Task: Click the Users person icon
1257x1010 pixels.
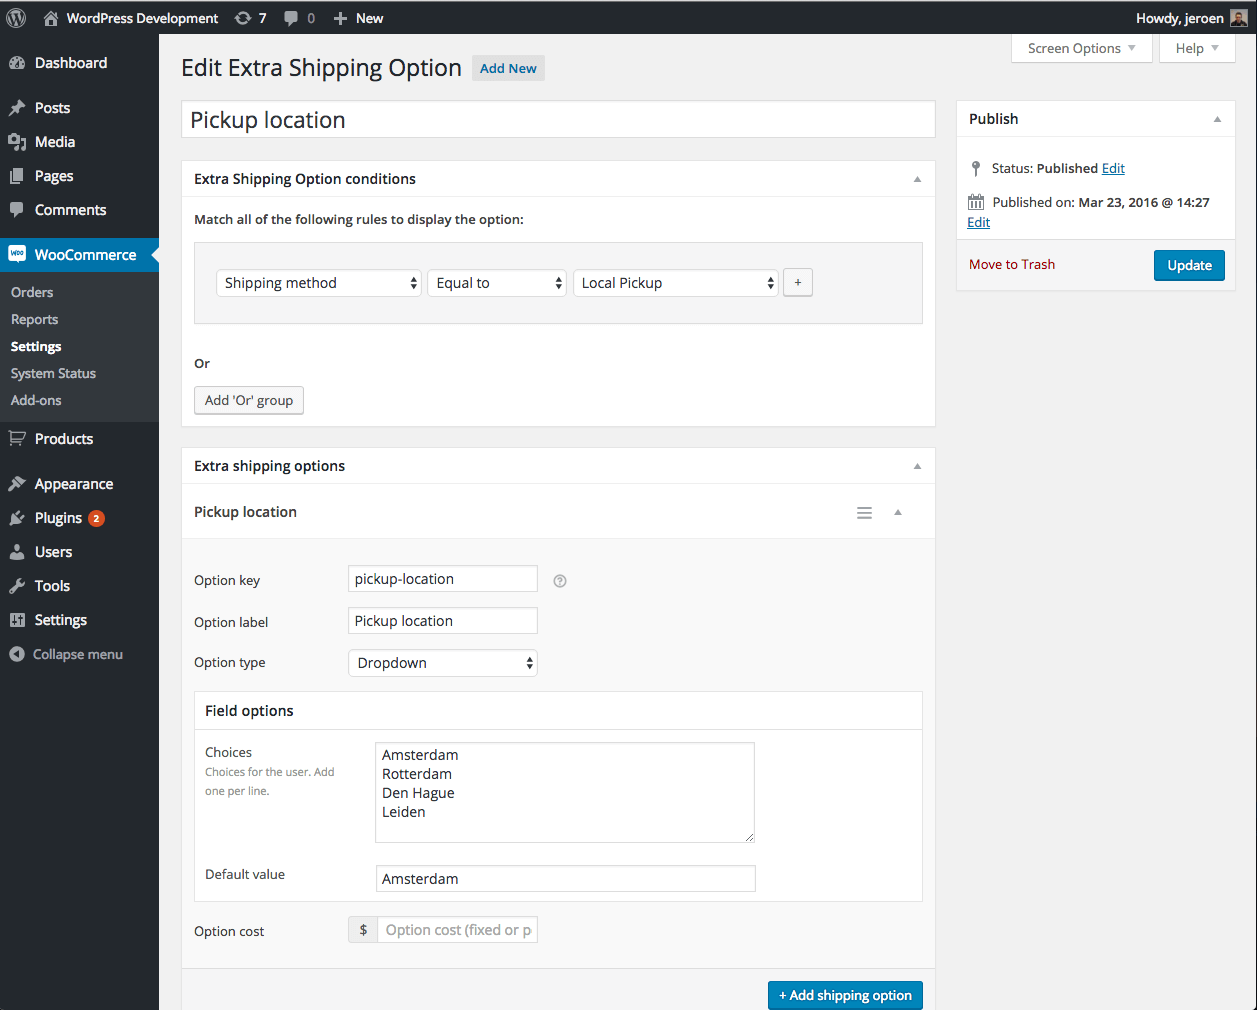Action: [x=17, y=552]
